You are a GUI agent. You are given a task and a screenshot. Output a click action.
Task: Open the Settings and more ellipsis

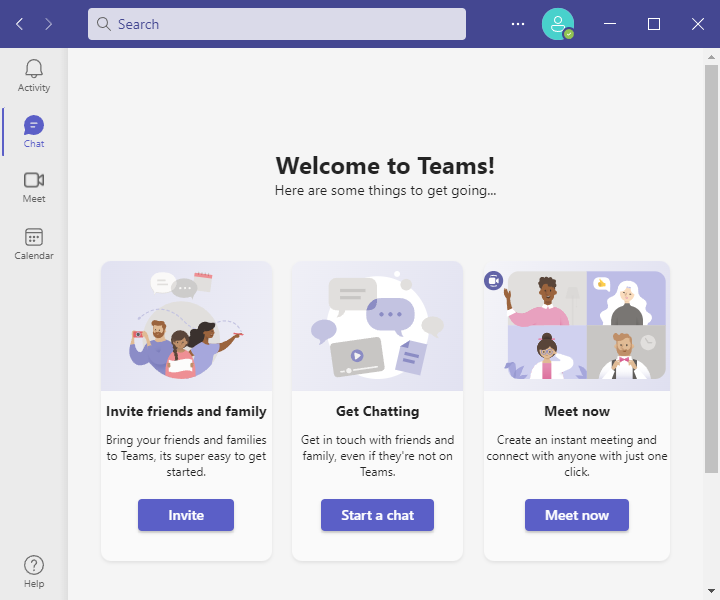click(x=518, y=24)
